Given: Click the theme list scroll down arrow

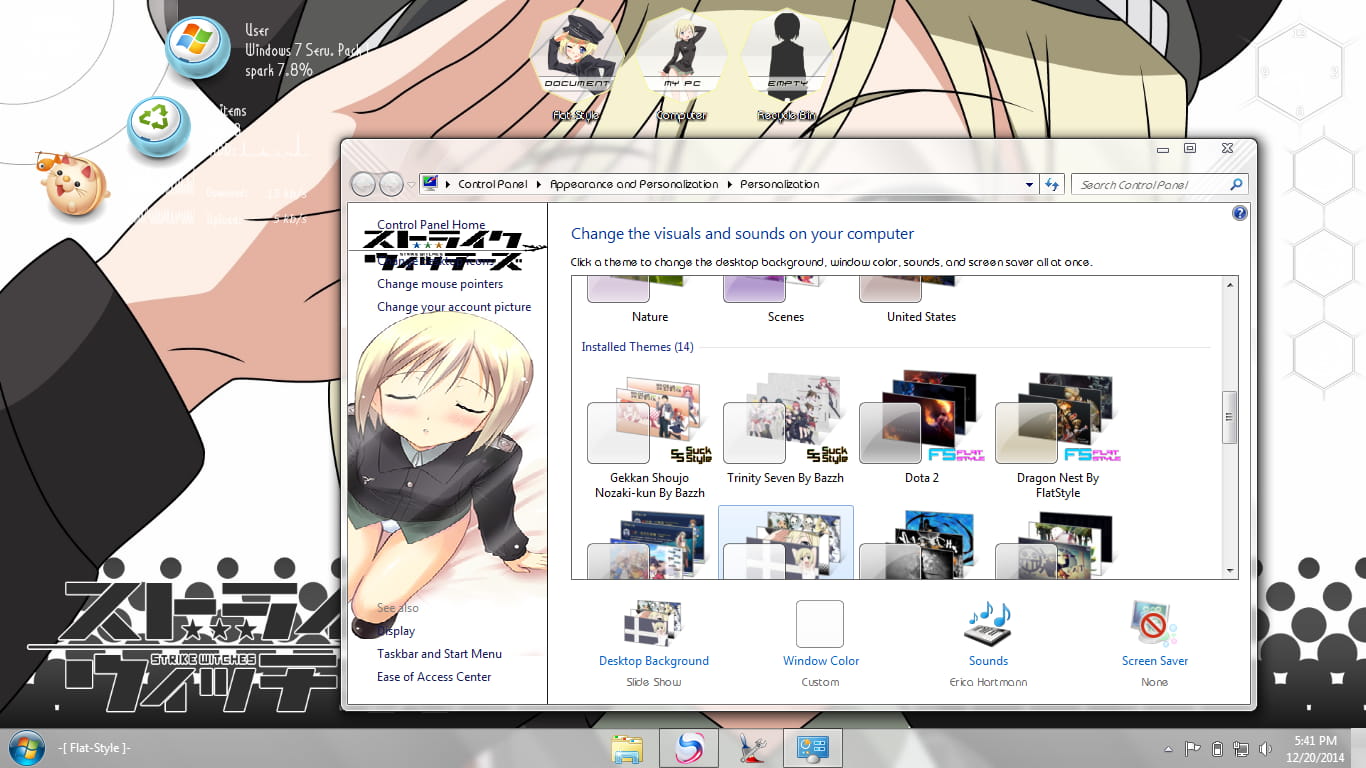Looking at the screenshot, I should (1230, 570).
